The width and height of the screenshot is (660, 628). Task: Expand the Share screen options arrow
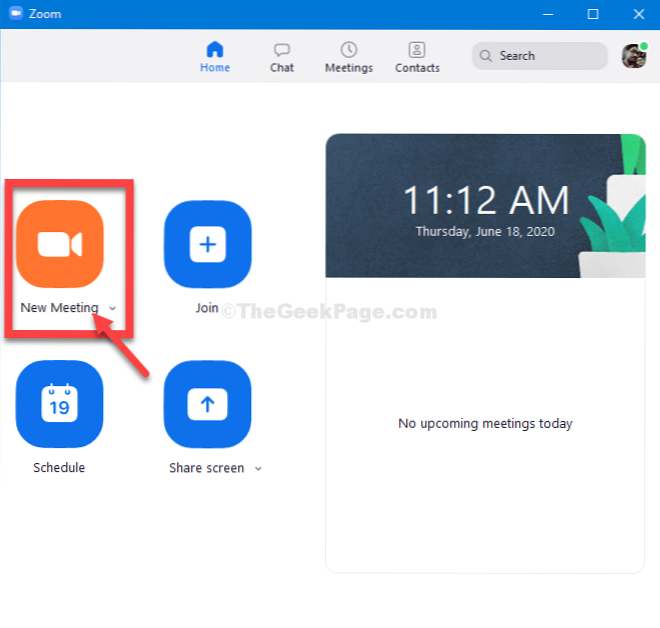(258, 469)
